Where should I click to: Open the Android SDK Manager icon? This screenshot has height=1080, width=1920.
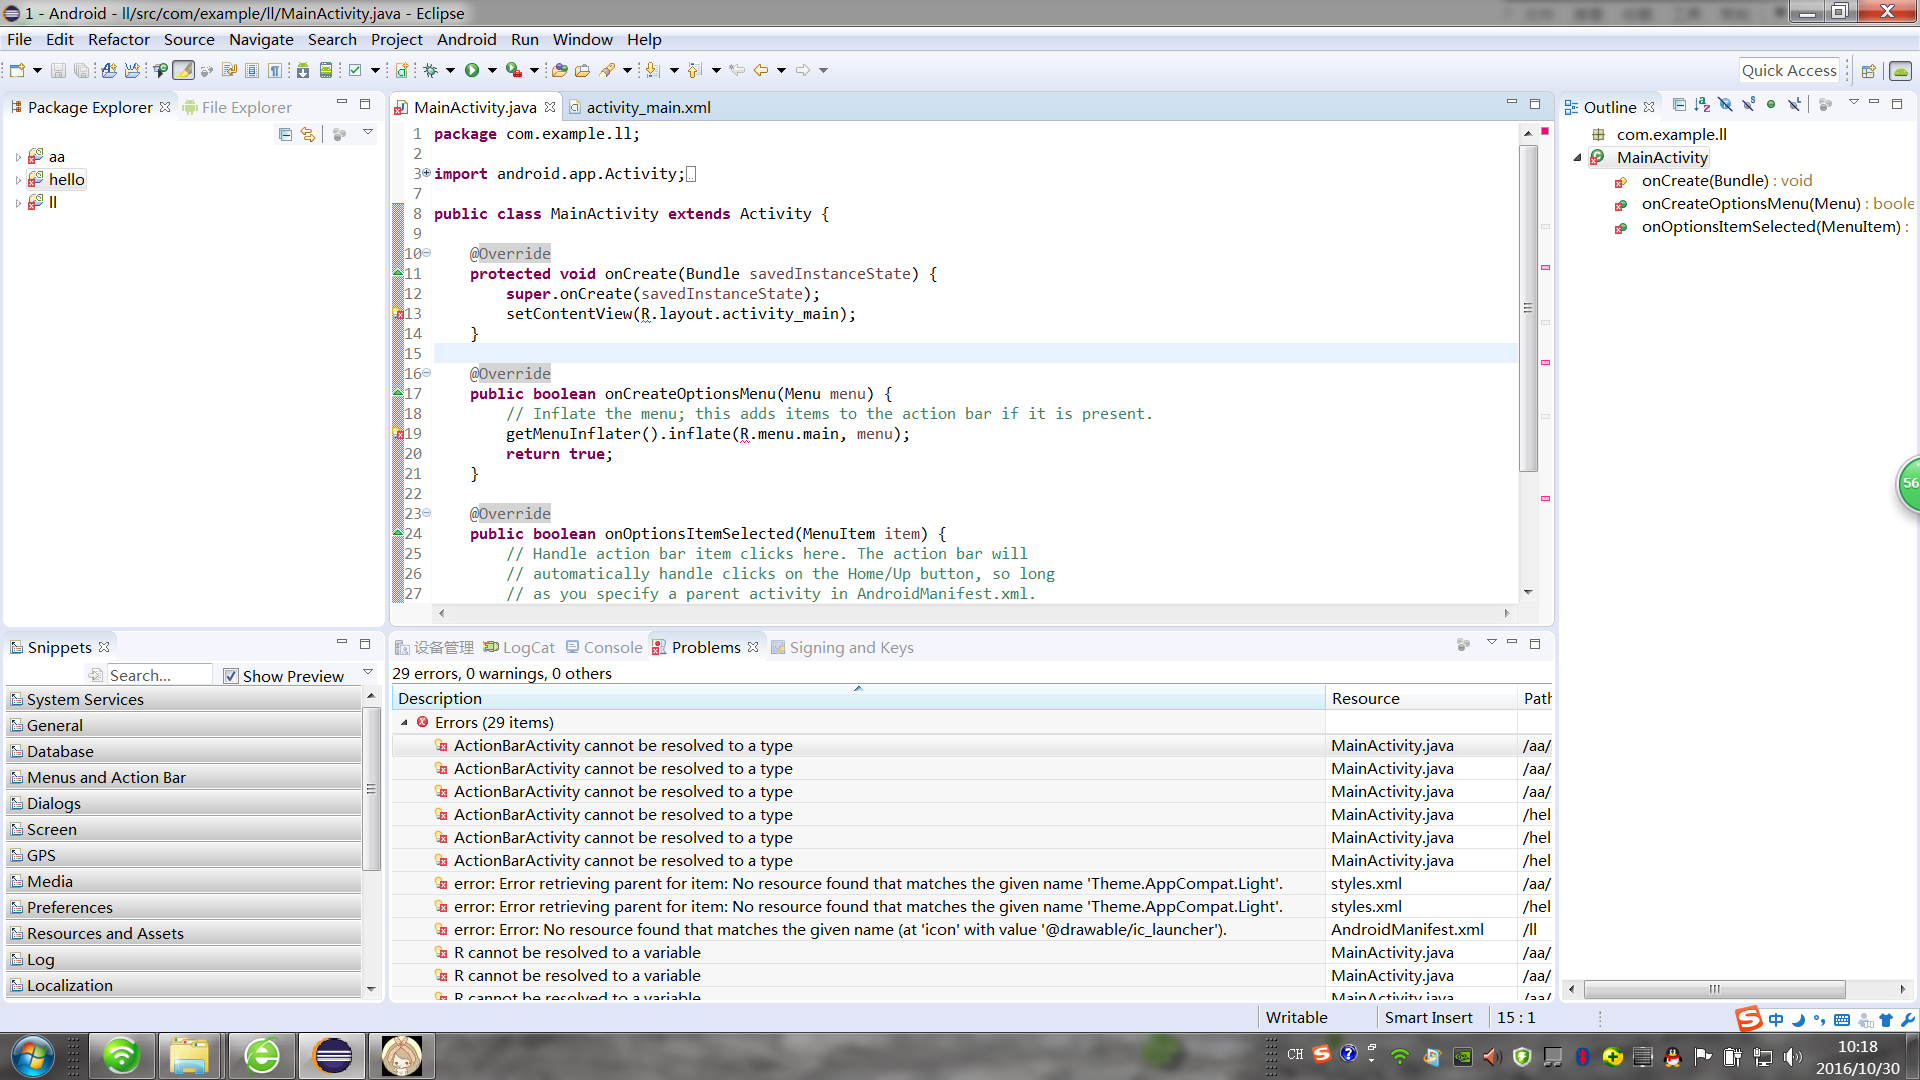[x=302, y=70]
